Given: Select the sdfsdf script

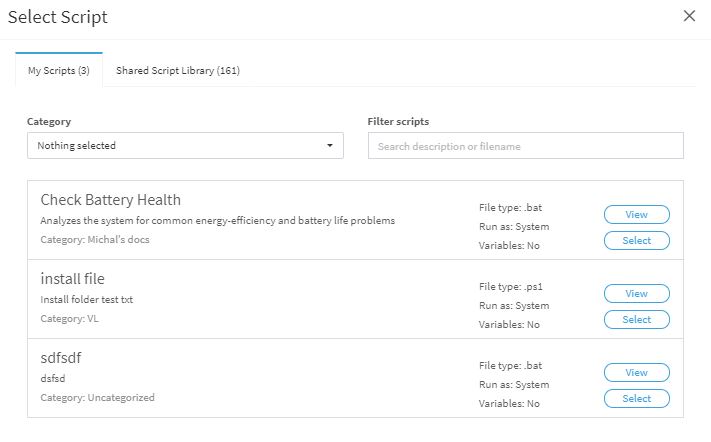Looking at the screenshot, I should (x=637, y=398).
